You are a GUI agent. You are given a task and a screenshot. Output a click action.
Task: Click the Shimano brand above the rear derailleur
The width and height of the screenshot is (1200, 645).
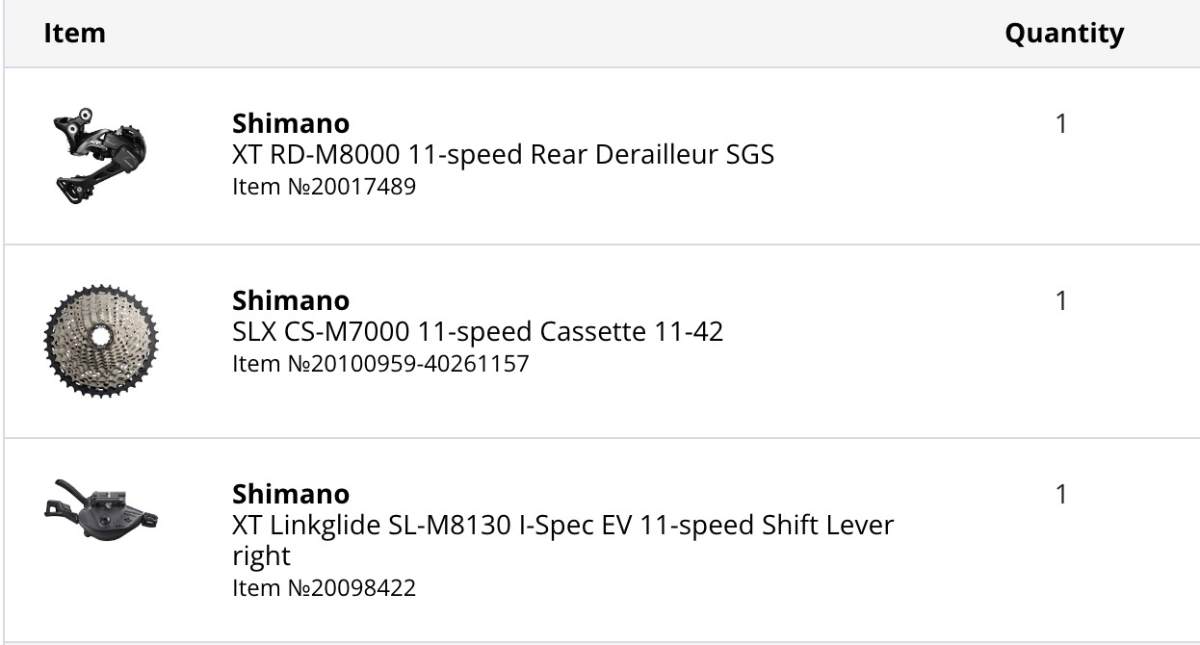(x=291, y=124)
